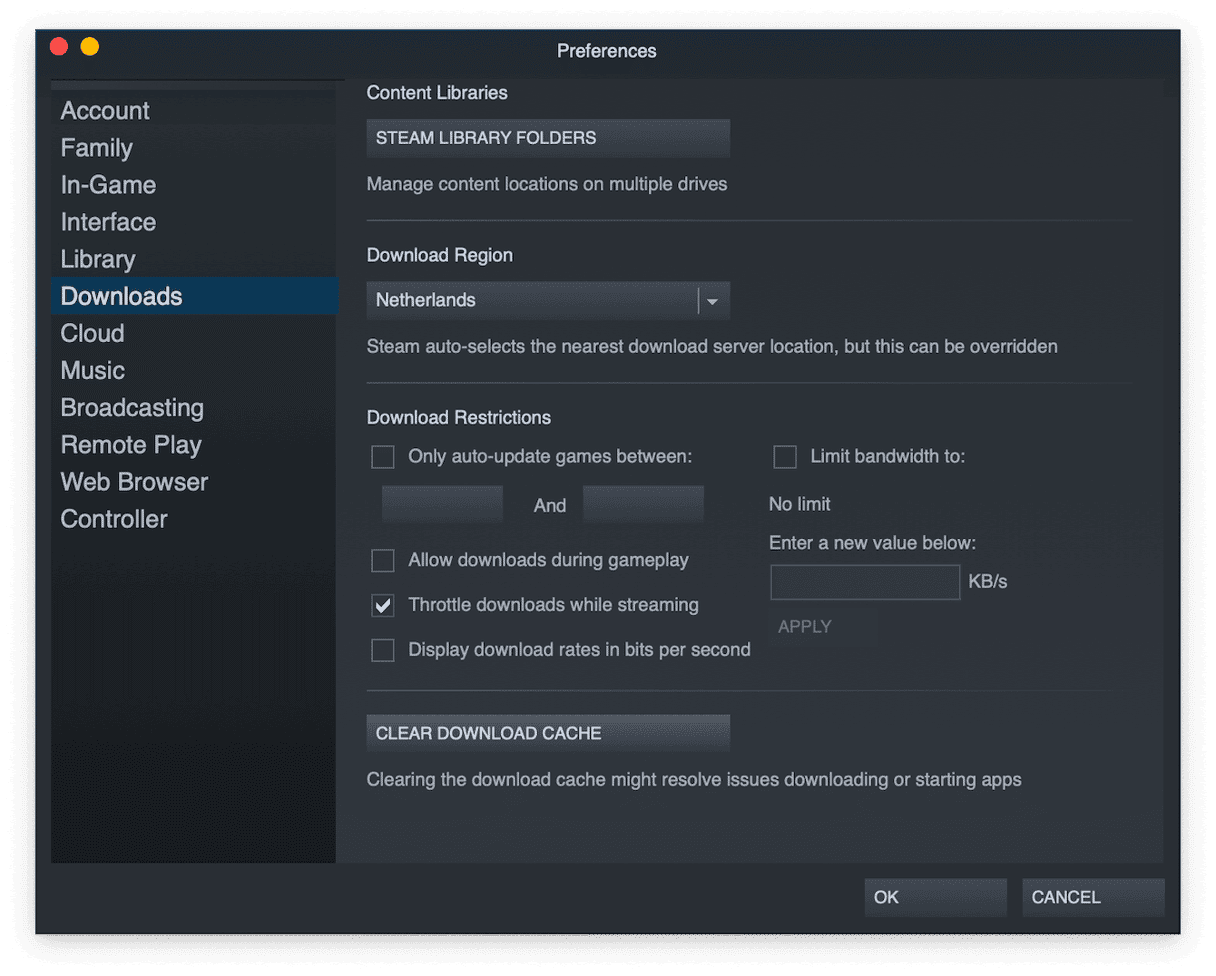Open Steam Library Folders
The width and height of the screenshot is (1216, 976).
(x=548, y=137)
